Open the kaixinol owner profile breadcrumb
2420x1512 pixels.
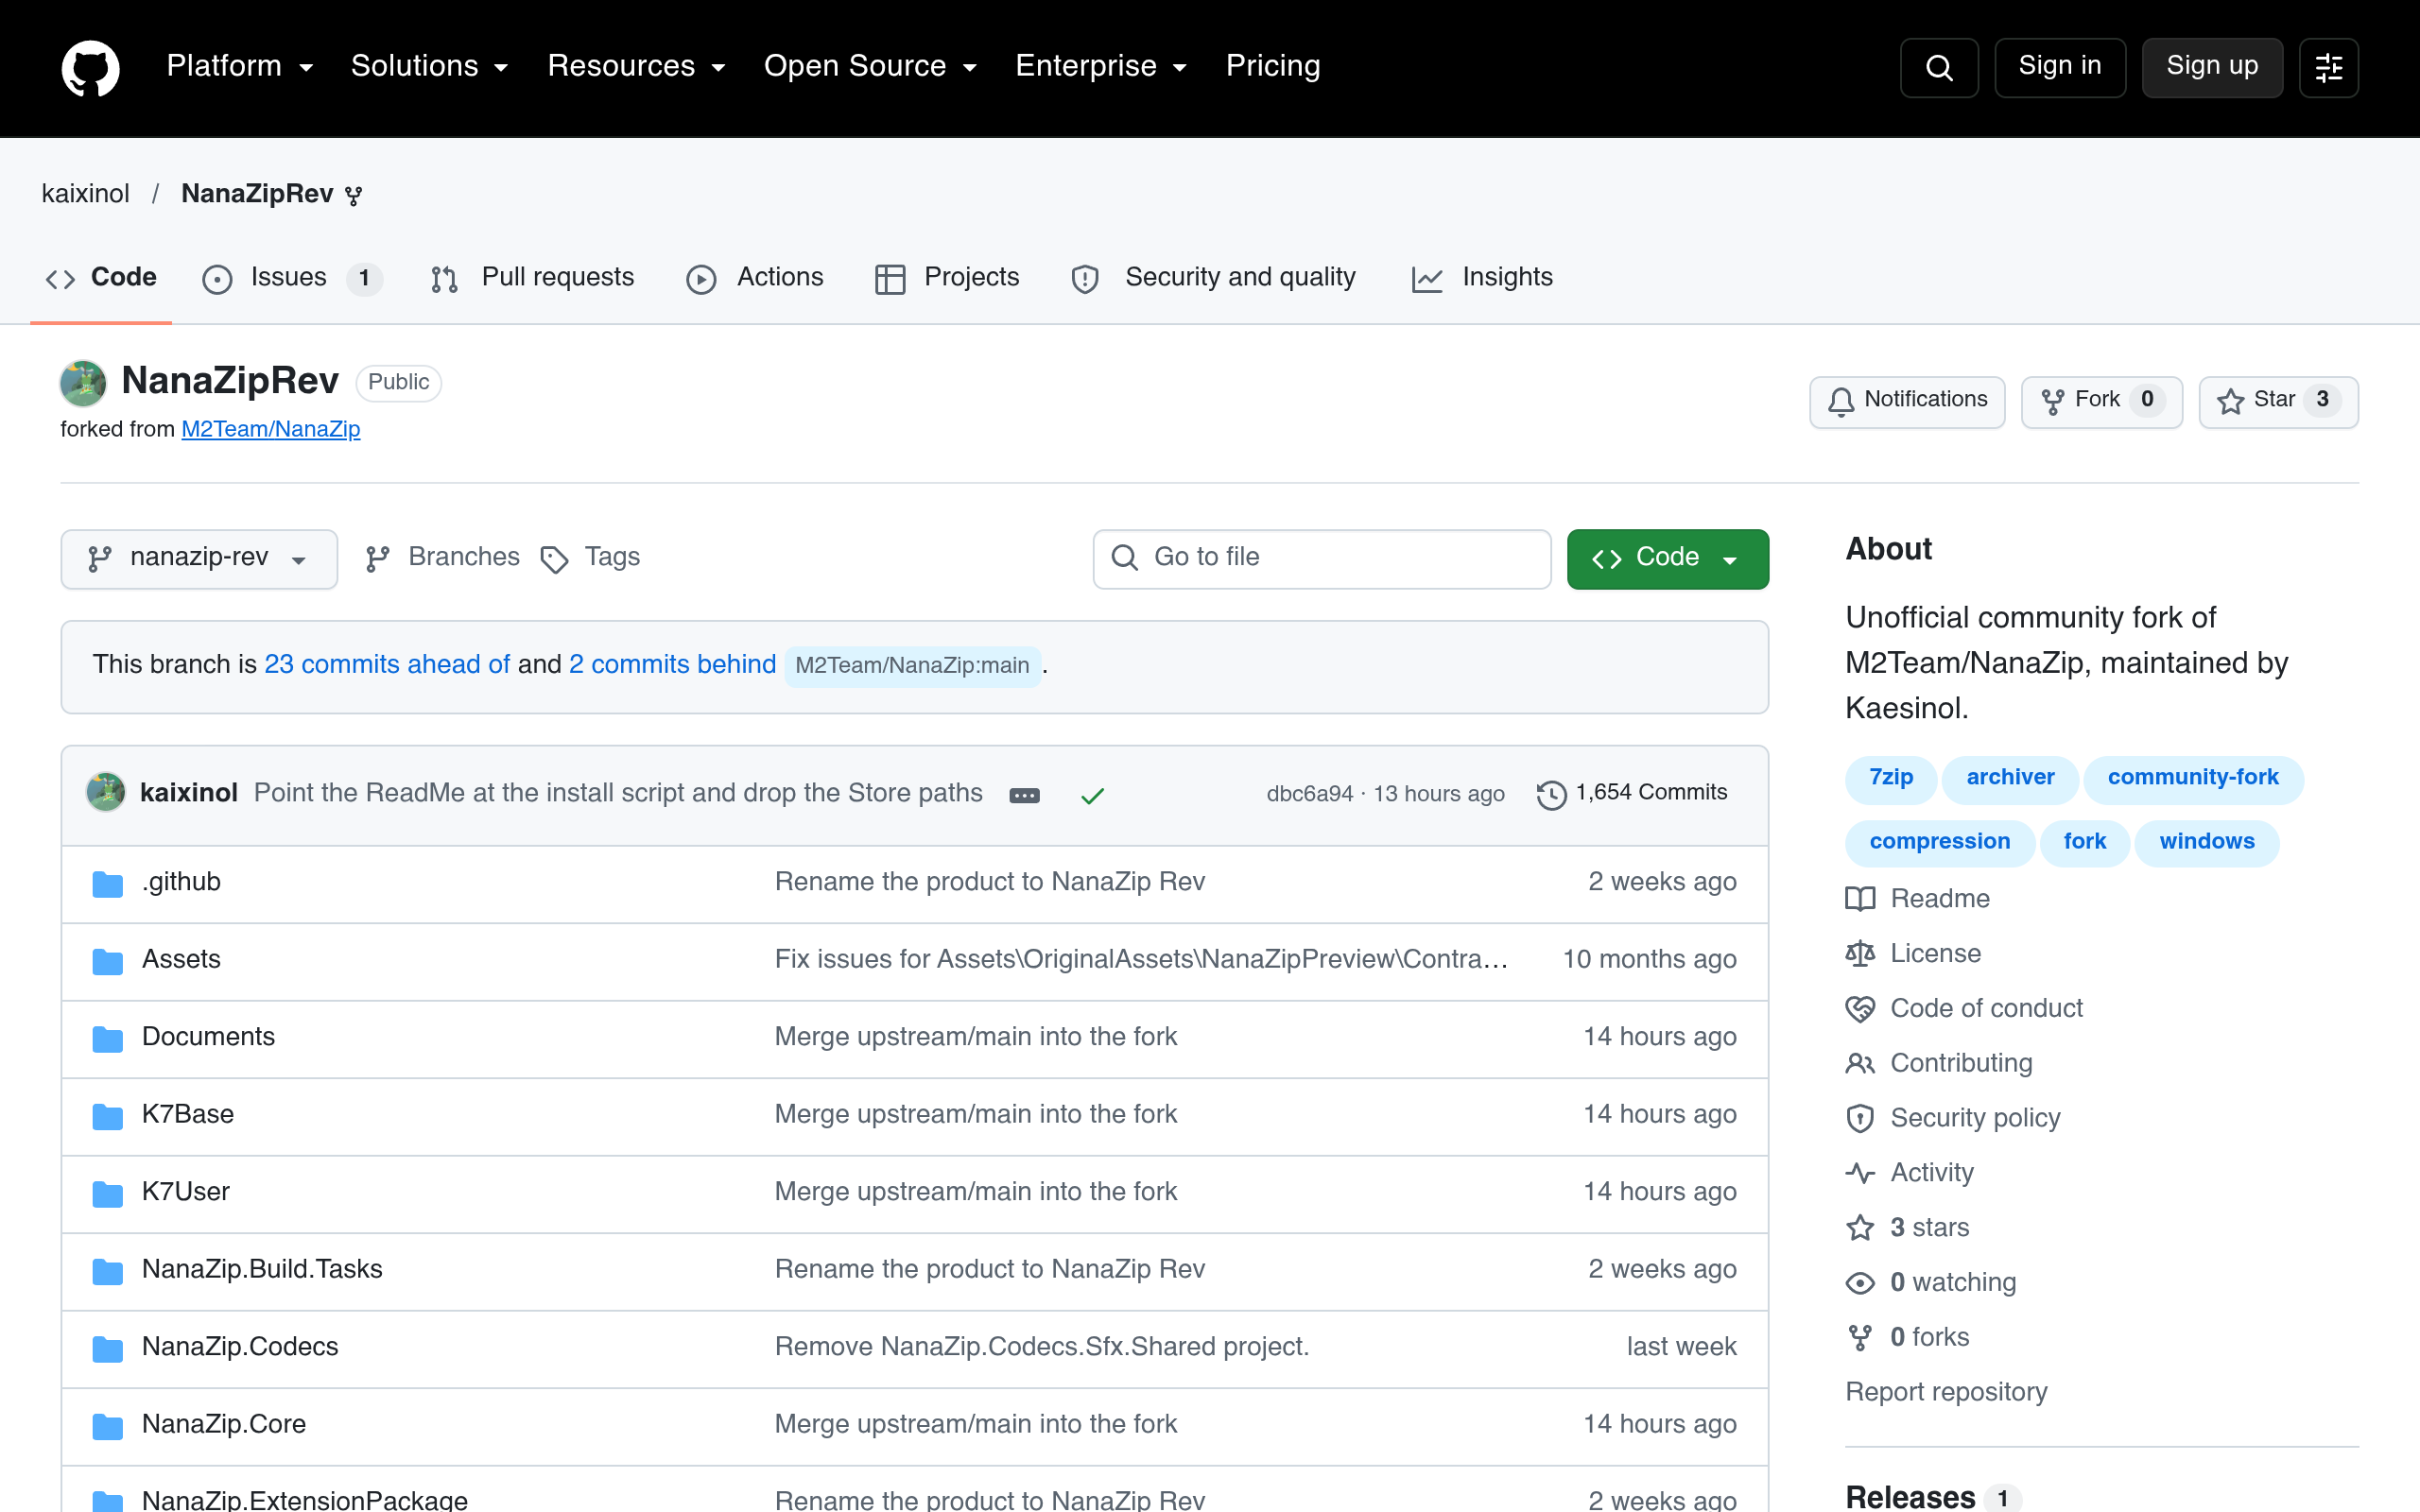pos(85,194)
